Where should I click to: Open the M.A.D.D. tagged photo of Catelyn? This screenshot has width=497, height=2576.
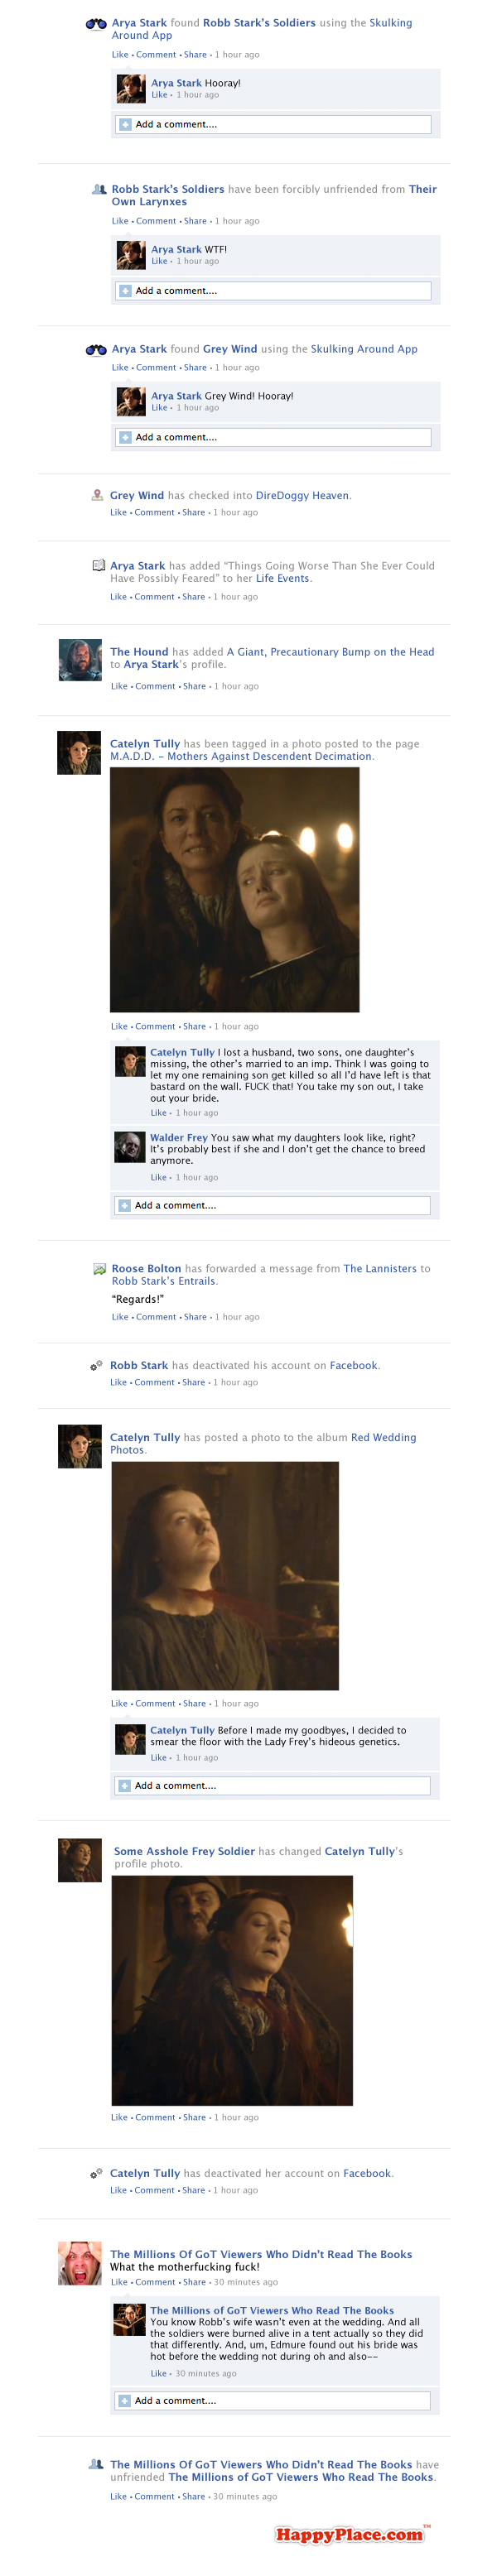234,890
